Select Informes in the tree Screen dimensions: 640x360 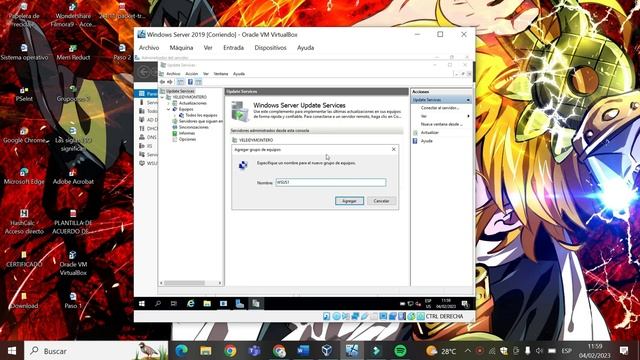(187, 133)
